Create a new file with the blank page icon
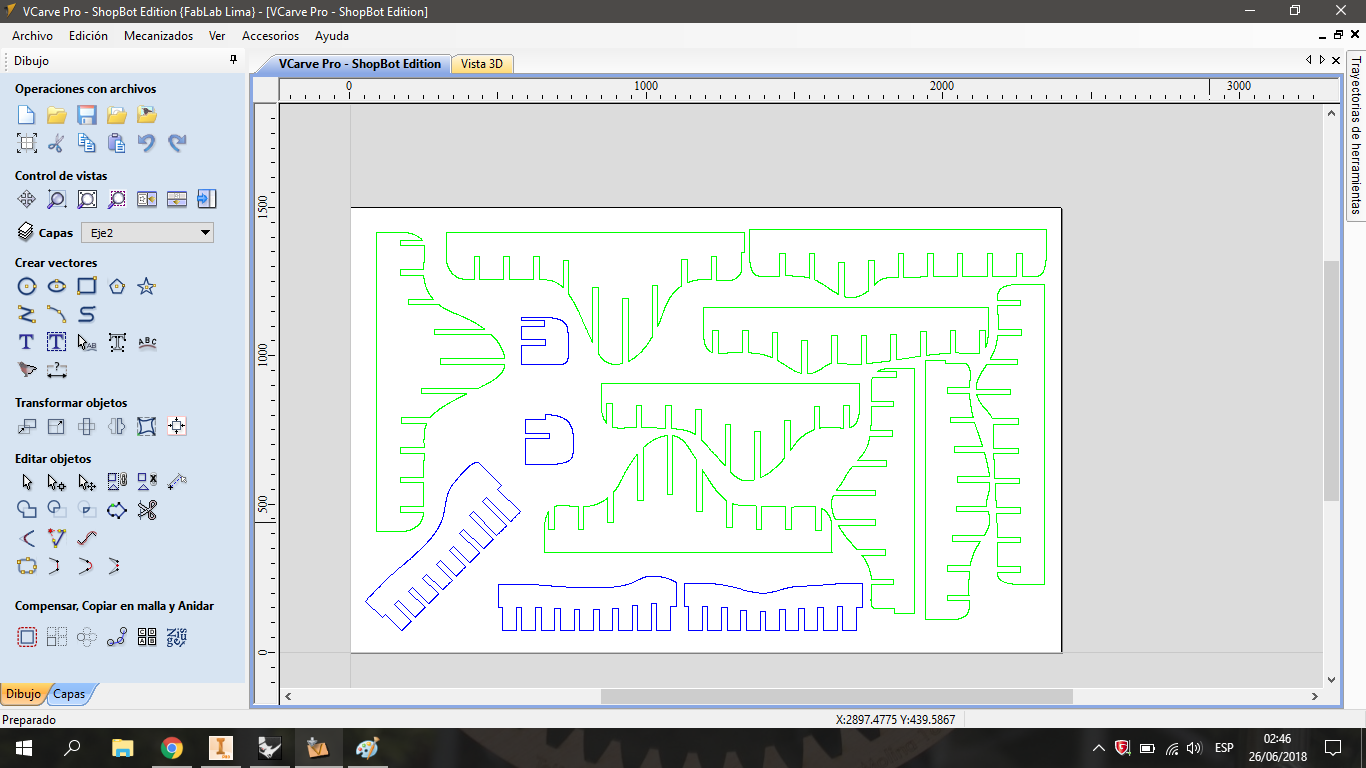Viewport: 1366px width, 768px height. [27, 114]
